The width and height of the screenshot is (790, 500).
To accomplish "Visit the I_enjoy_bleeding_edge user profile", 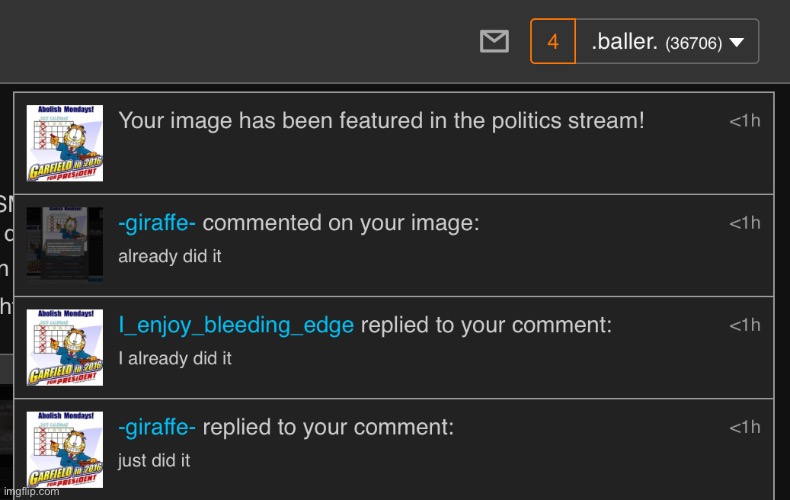I will tap(236, 325).
